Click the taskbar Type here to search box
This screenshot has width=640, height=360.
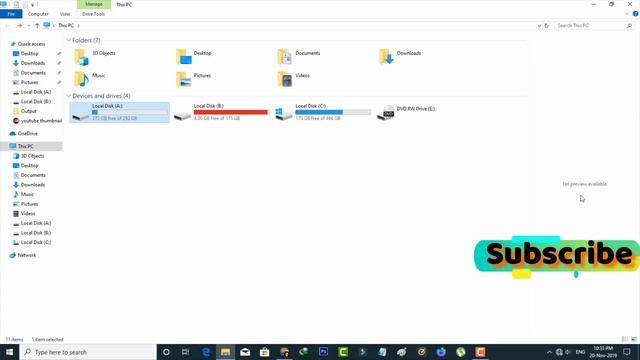pos(88,352)
